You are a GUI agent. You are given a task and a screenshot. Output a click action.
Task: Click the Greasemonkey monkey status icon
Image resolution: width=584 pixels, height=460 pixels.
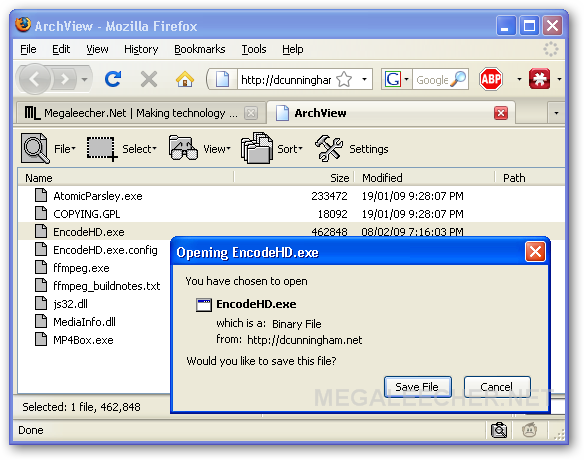point(529,430)
